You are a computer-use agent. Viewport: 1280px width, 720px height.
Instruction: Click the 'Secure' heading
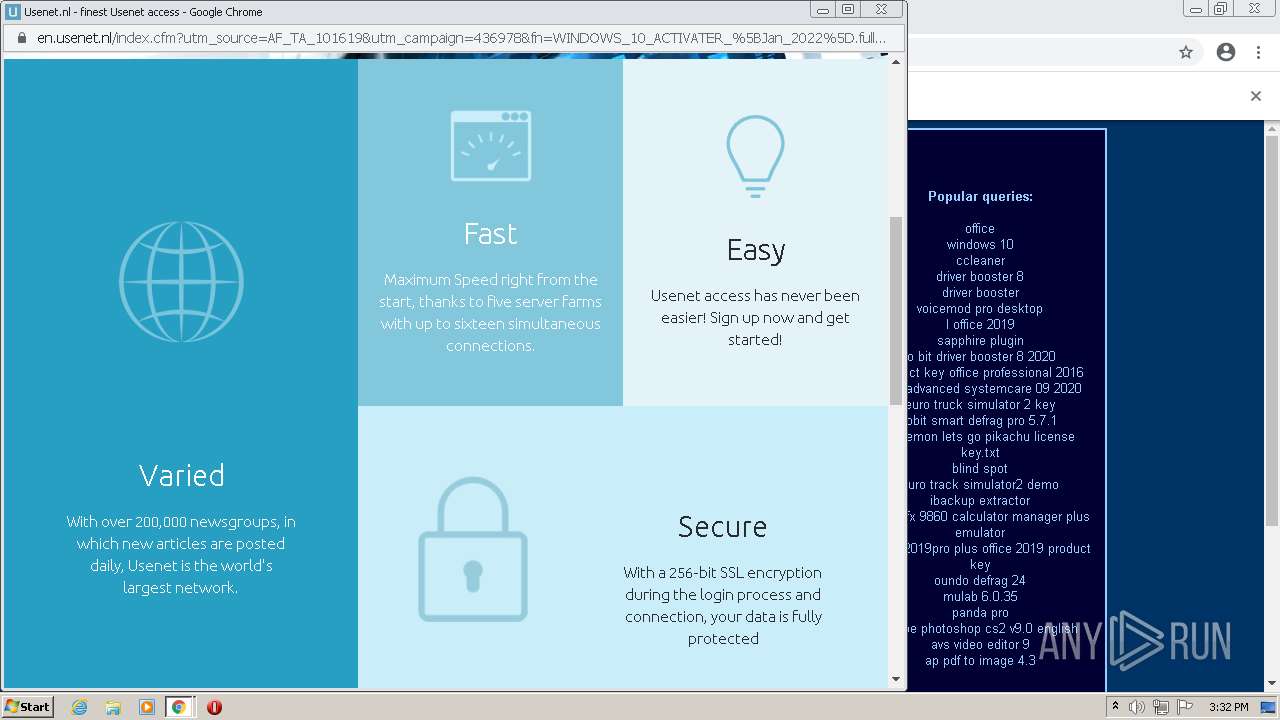click(722, 526)
